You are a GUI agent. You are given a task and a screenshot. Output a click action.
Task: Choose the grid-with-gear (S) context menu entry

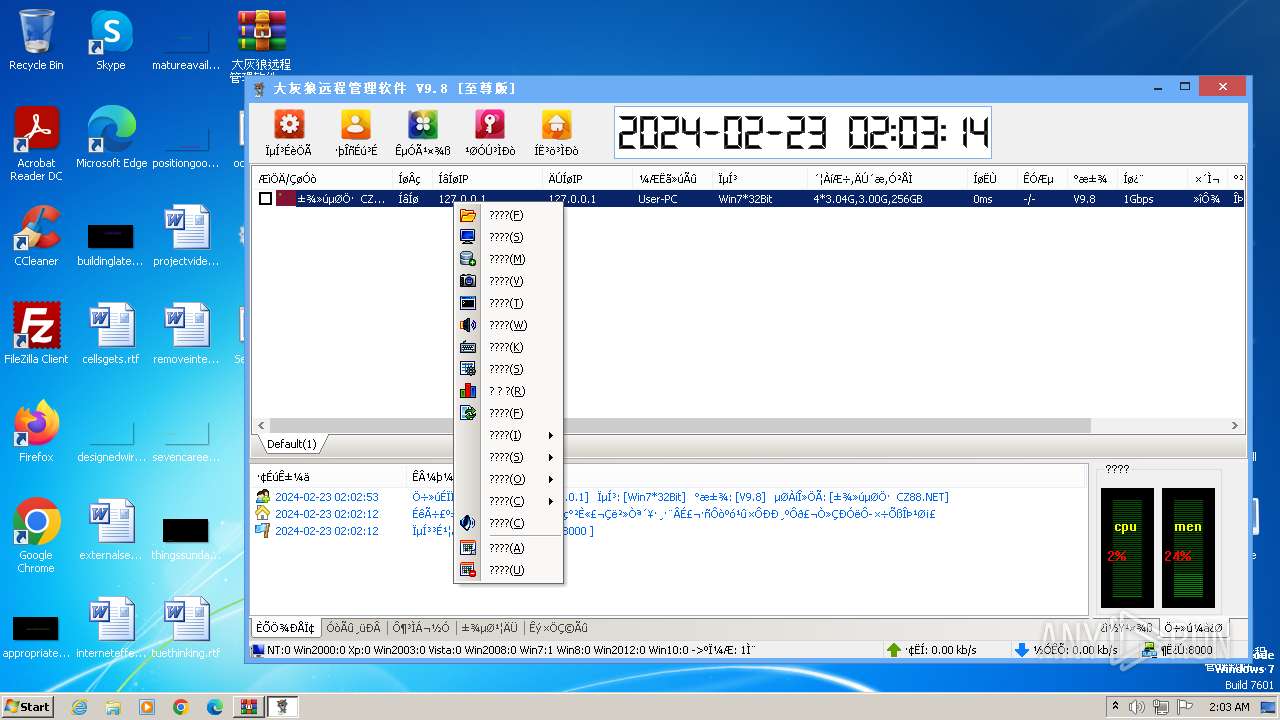(x=508, y=369)
